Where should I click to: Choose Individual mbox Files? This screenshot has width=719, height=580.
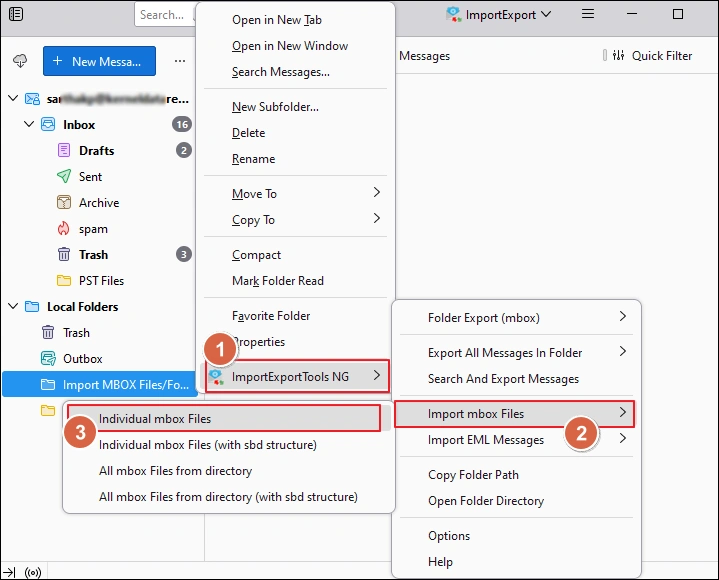224,419
